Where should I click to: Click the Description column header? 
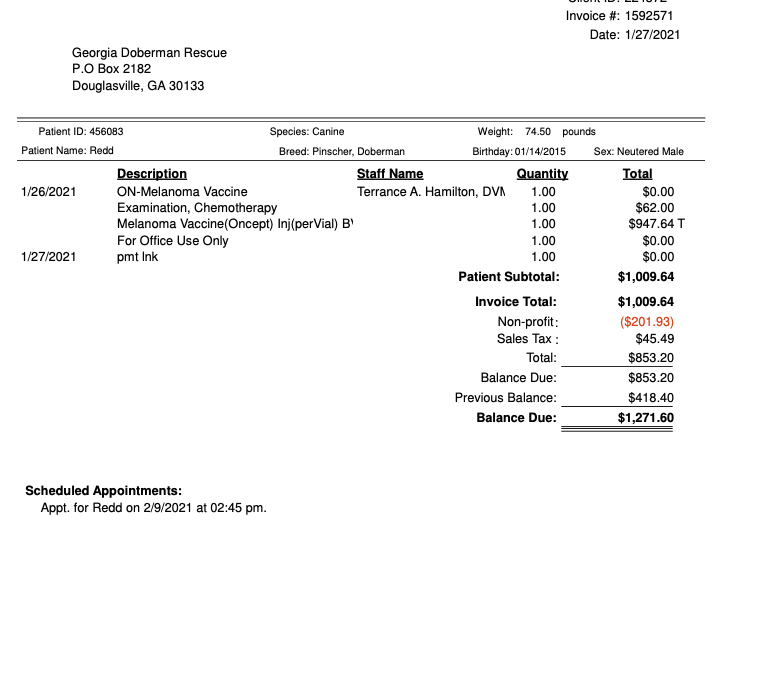pyautogui.click(x=152, y=174)
